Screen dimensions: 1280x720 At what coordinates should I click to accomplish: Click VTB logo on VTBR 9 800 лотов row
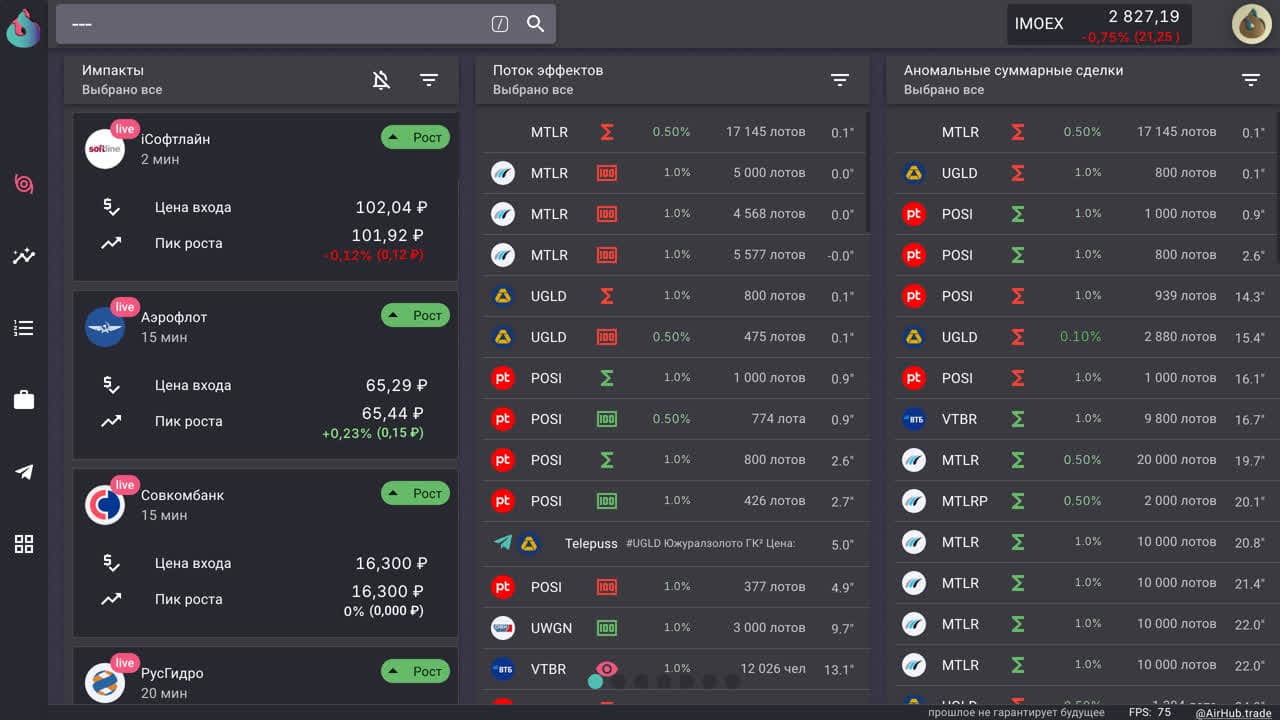[x=914, y=419]
